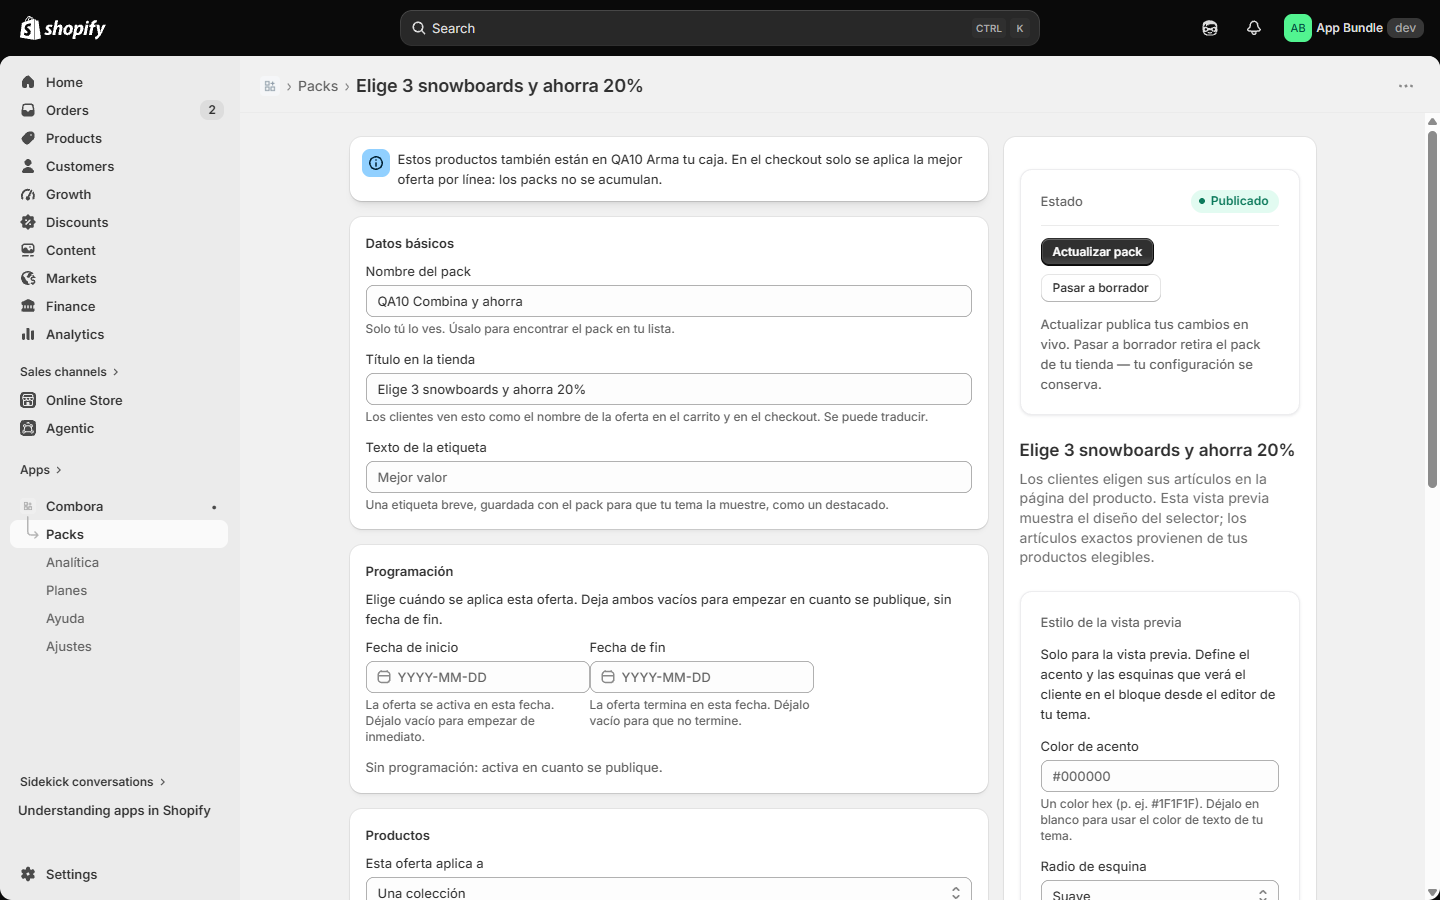This screenshot has height=900, width=1440.
Task: Click the Fecha de fin date field
Action: pos(701,677)
